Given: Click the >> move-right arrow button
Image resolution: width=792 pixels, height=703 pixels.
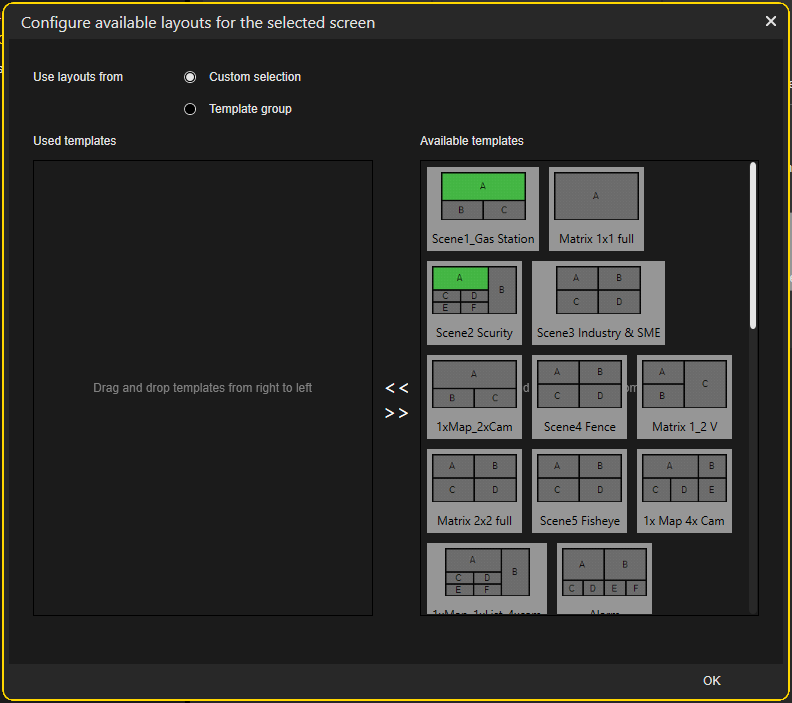Looking at the screenshot, I should point(397,413).
